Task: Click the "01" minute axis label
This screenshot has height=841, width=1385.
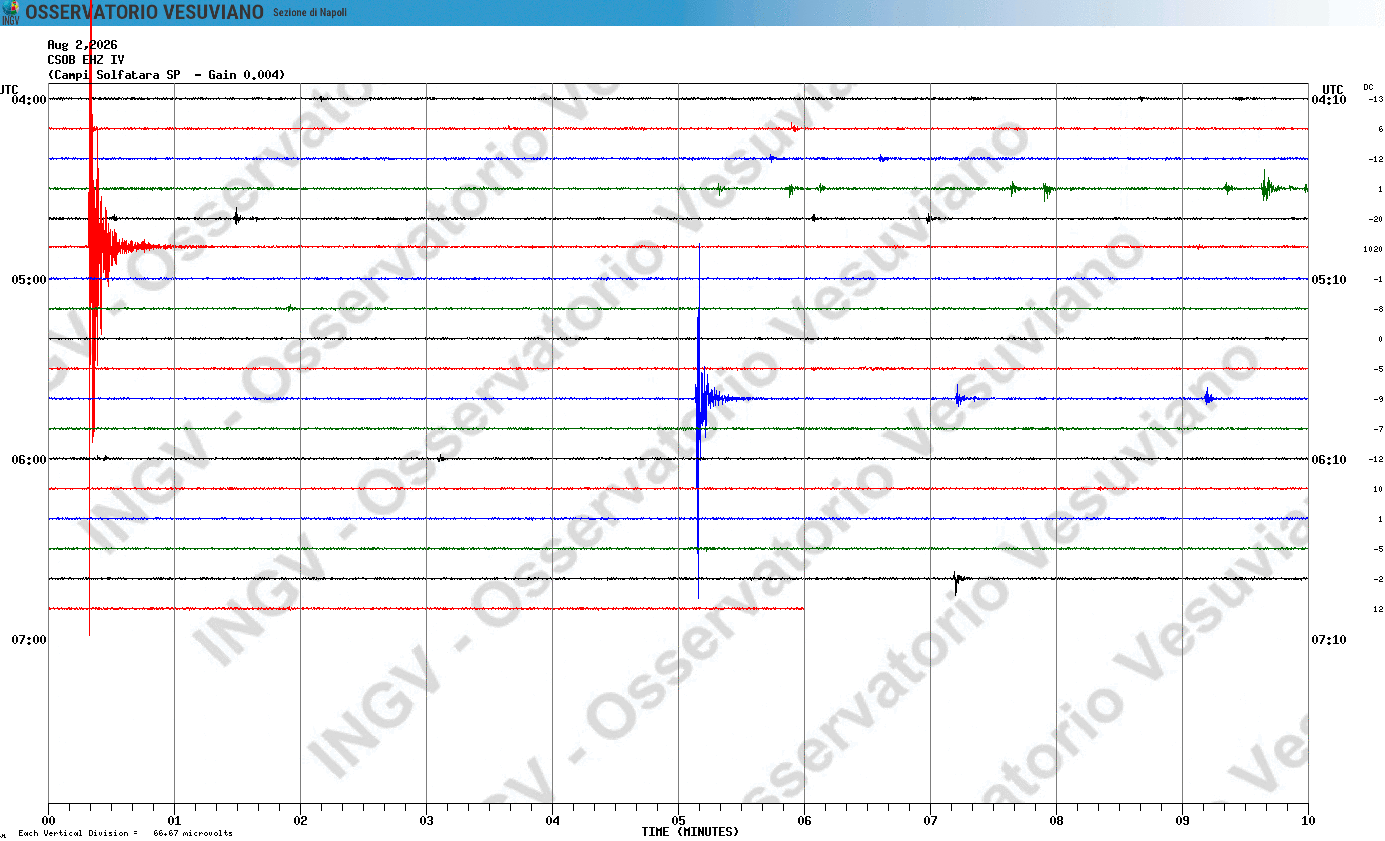Action: [174, 820]
